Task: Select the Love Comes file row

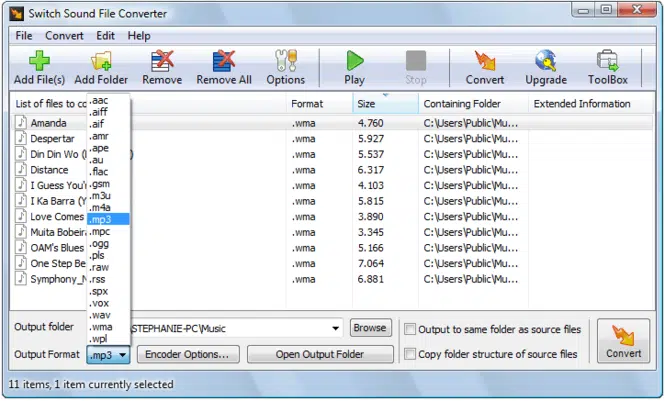Action: coord(334,217)
